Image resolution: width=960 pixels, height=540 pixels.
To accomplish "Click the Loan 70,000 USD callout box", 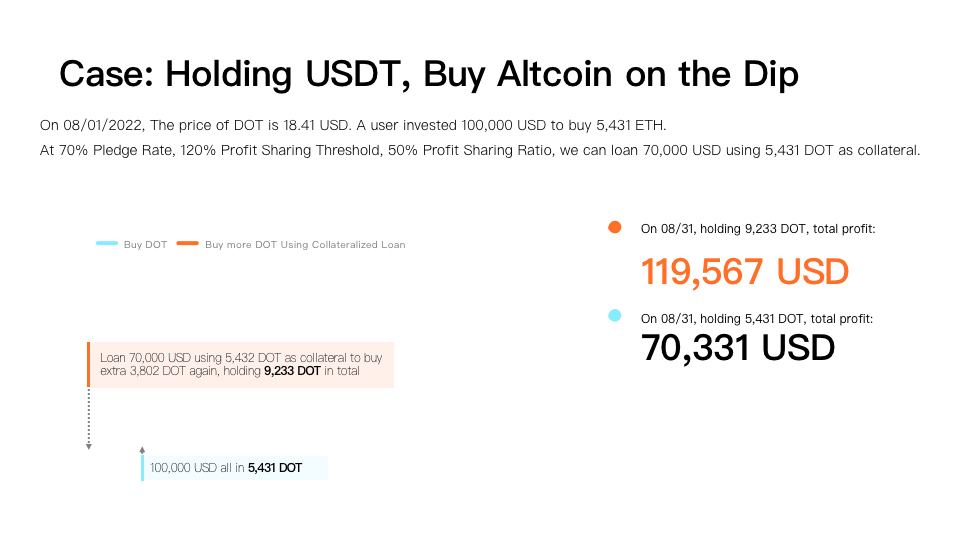I will pyautogui.click(x=241, y=364).
